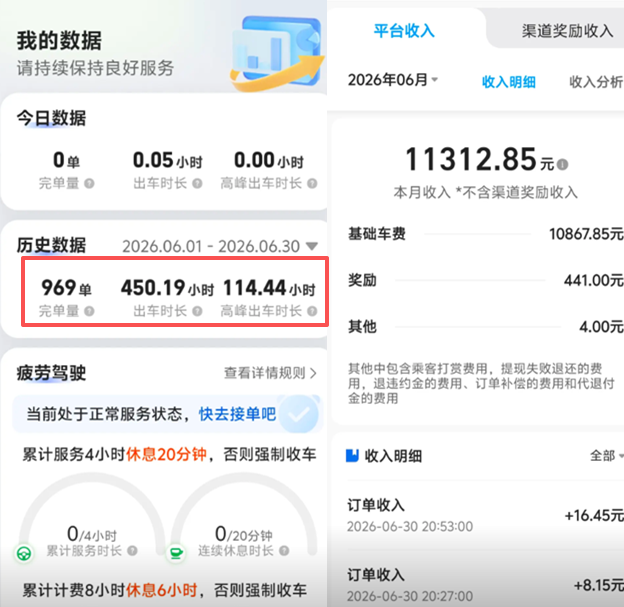The width and height of the screenshot is (624, 607).
Task: Tap +8.15元 amount
Action: (x=599, y=585)
